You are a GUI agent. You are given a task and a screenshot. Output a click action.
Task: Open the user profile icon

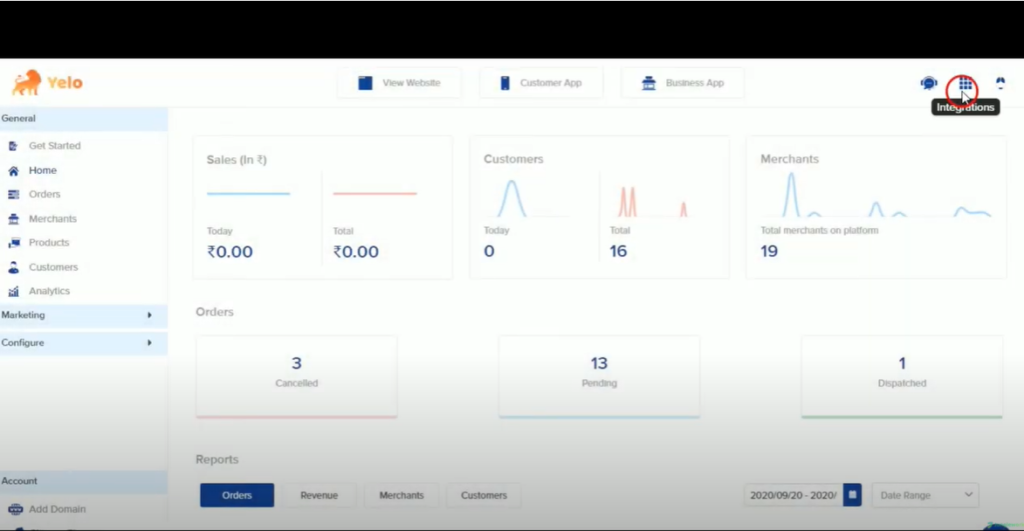click(1000, 83)
